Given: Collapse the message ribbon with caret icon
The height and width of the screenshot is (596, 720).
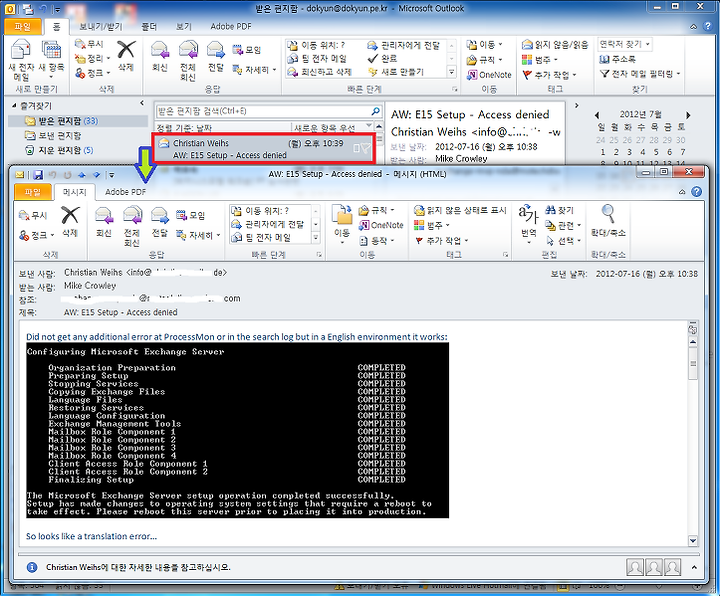Looking at the screenshot, I should coord(682,192).
